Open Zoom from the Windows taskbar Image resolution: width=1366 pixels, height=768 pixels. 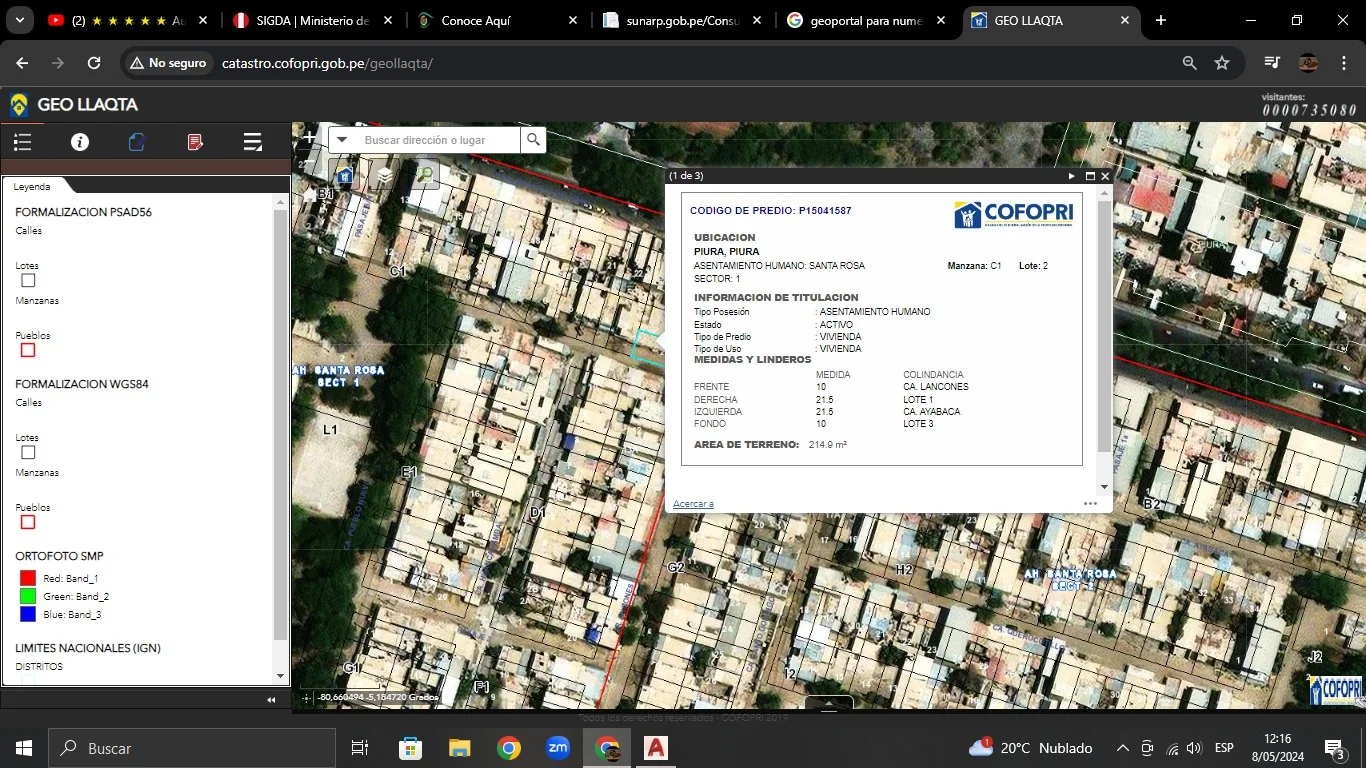[x=558, y=748]
